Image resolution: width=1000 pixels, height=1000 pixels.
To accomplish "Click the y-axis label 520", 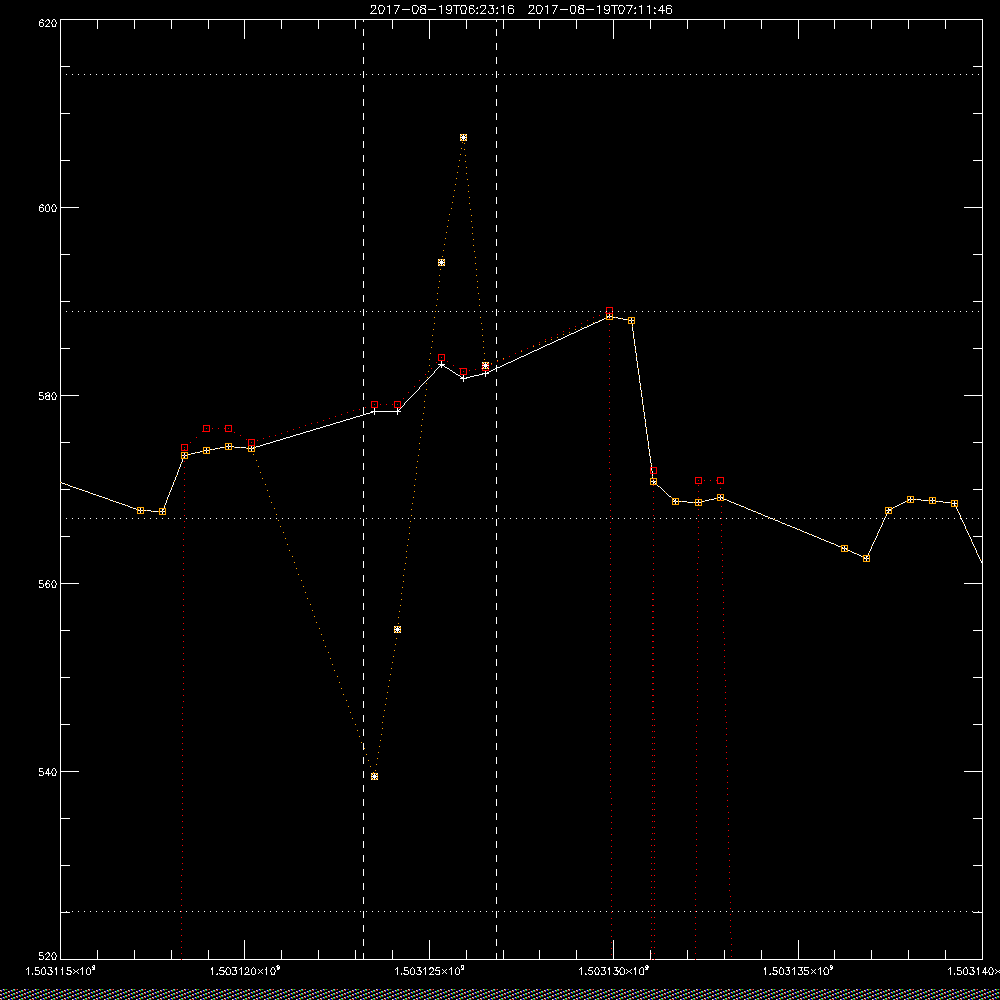I will point(49,957).
